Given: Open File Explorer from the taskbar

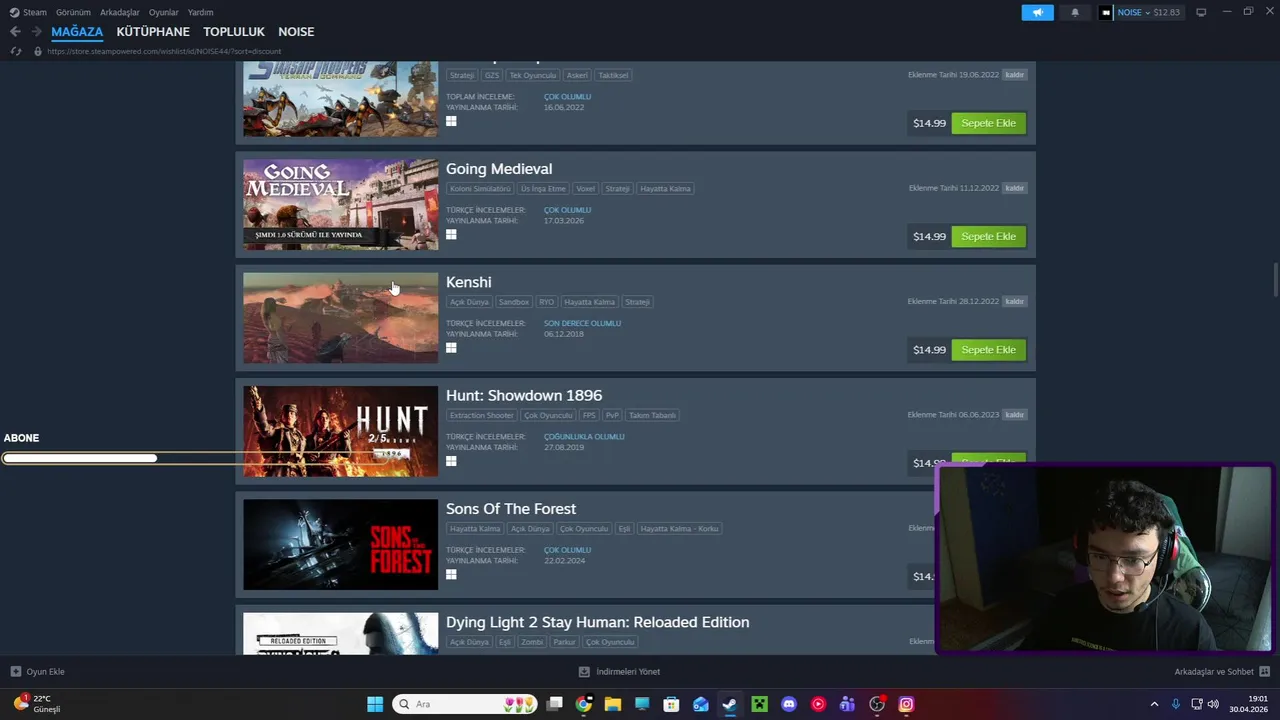Looking at the screenshot, I should point(613,704).
